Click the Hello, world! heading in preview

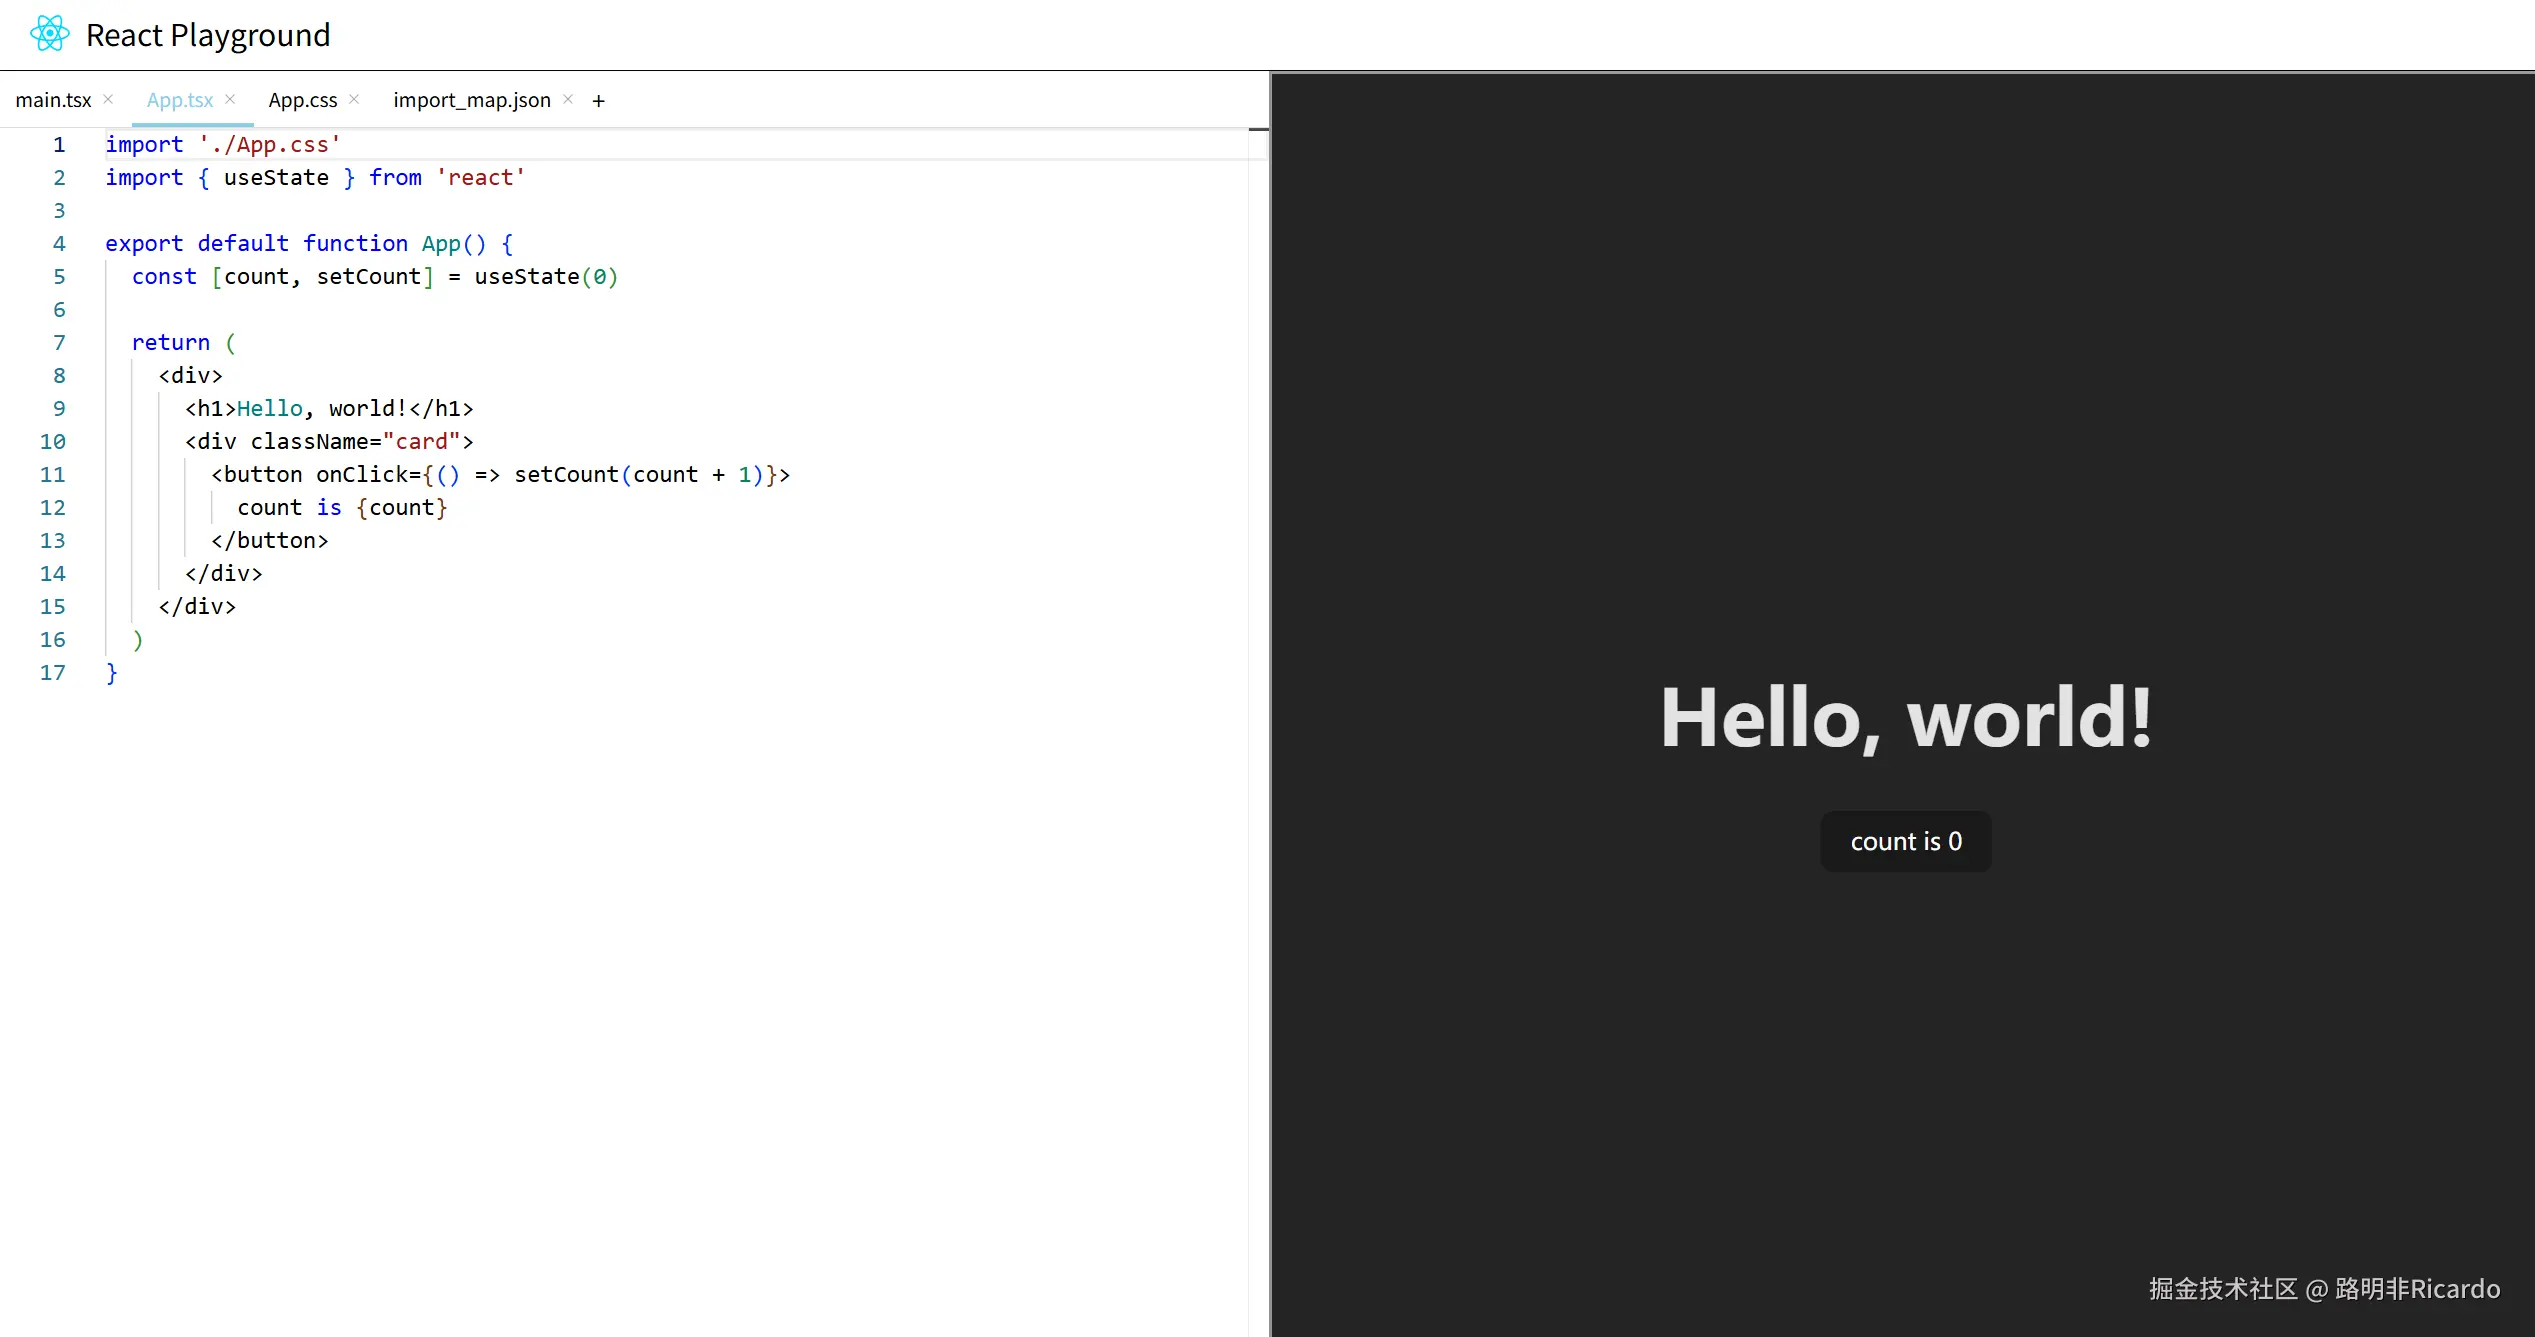[x=1905, y=718]
